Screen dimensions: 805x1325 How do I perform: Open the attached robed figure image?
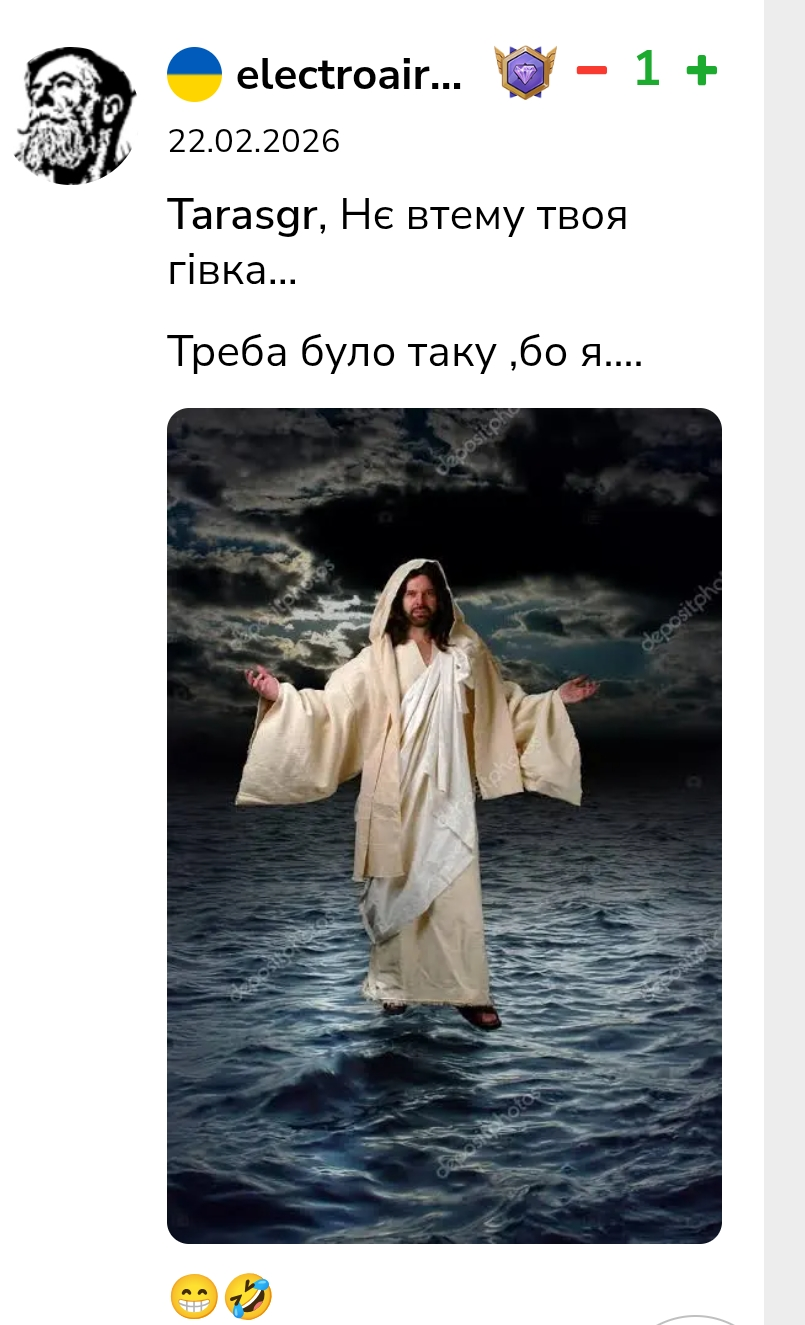444,826
